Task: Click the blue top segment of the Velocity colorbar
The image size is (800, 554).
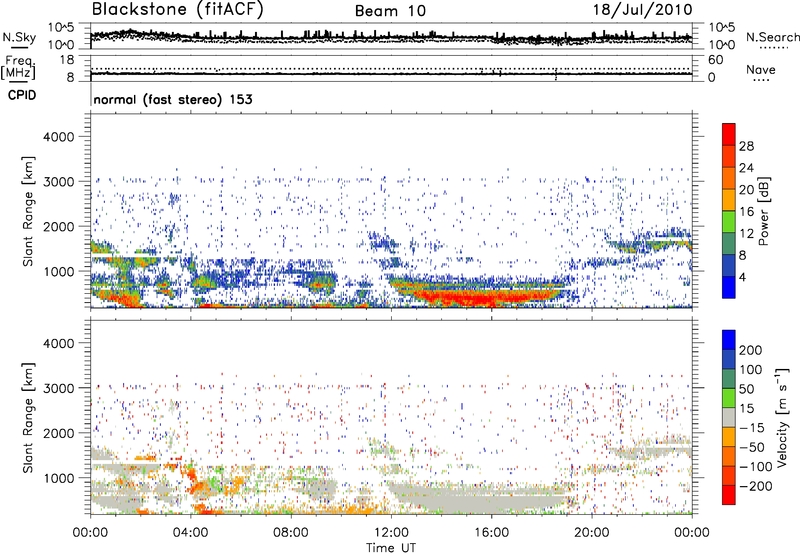Action: (x=729, y=340)
